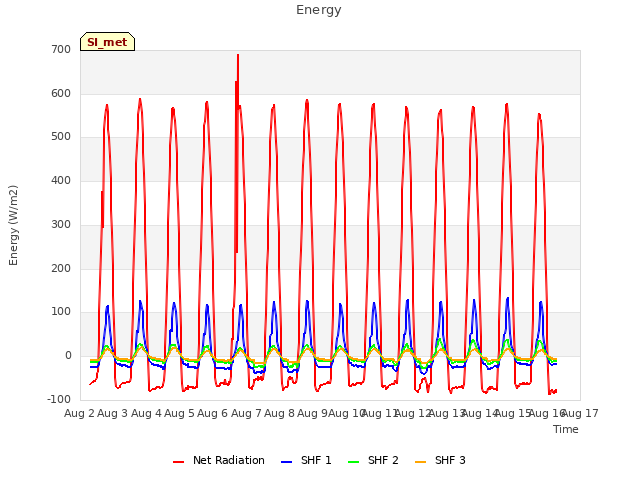The image size is (640, 480).
Task: Click the 300 y-axis tick label
Action: click(61, 224)
